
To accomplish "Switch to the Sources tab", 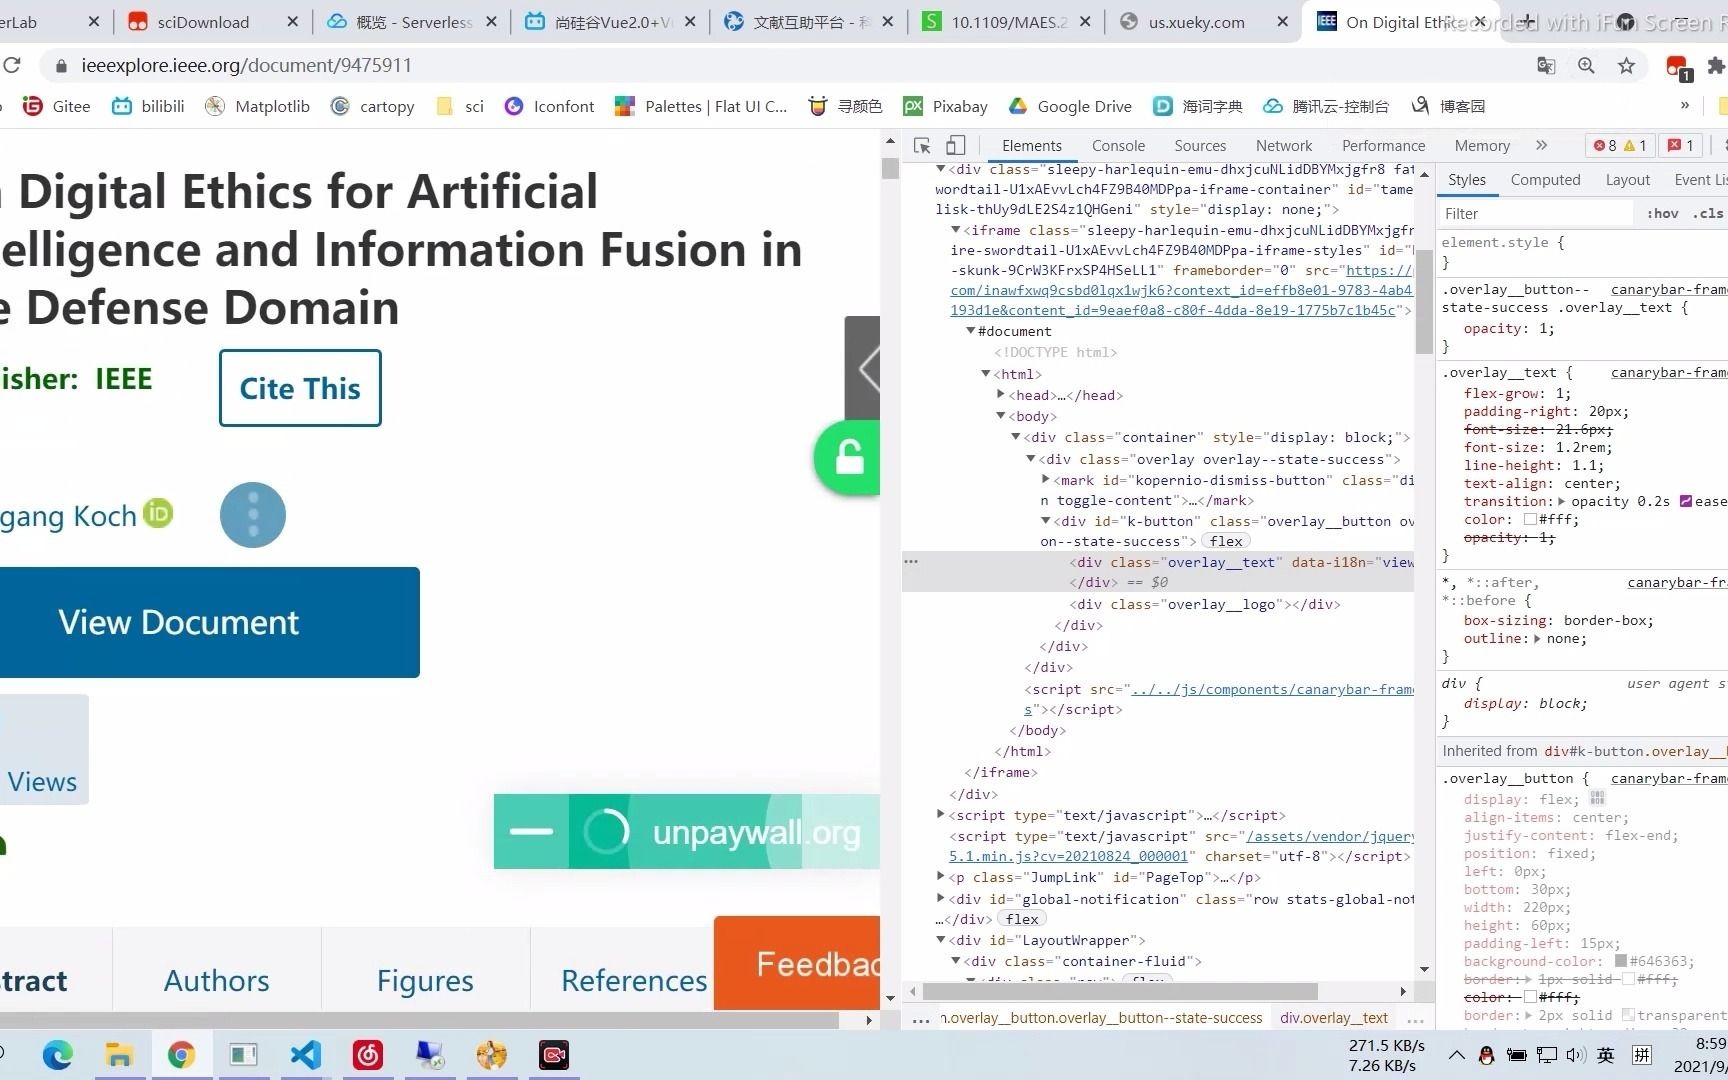I will tap(1200, 146).
